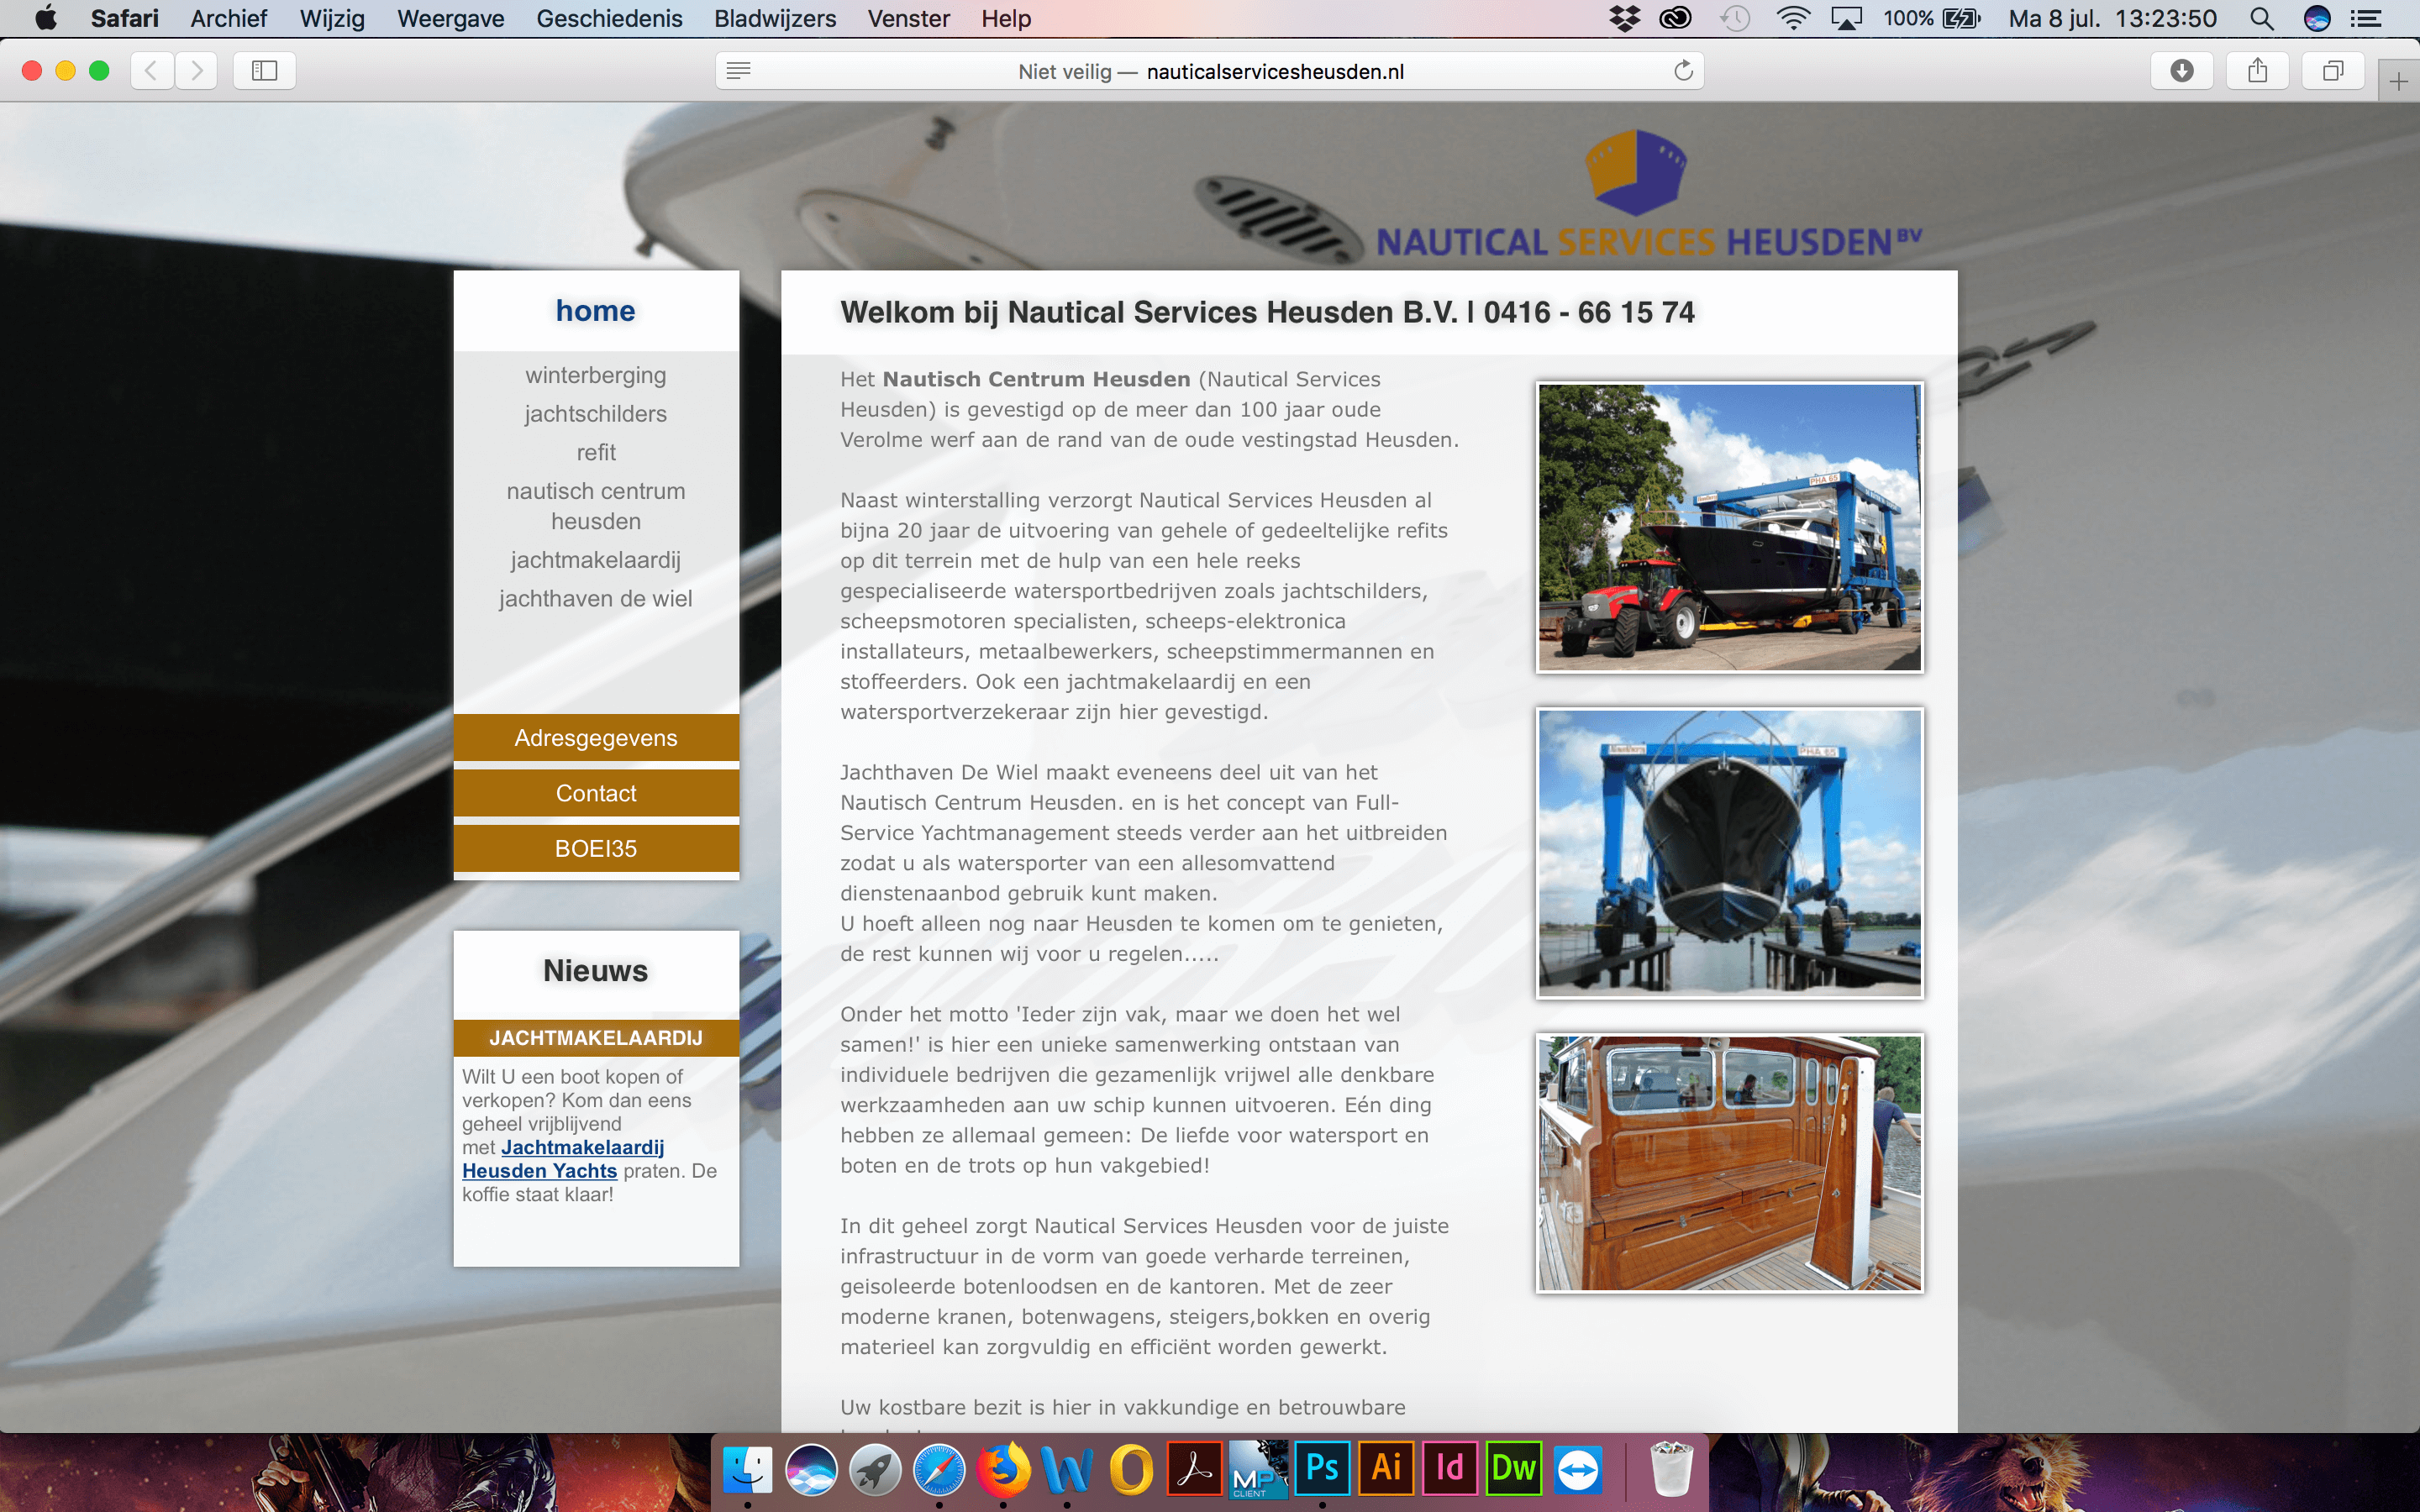
Task: Click the Safari forward arrow button
Action: point(196,70)
